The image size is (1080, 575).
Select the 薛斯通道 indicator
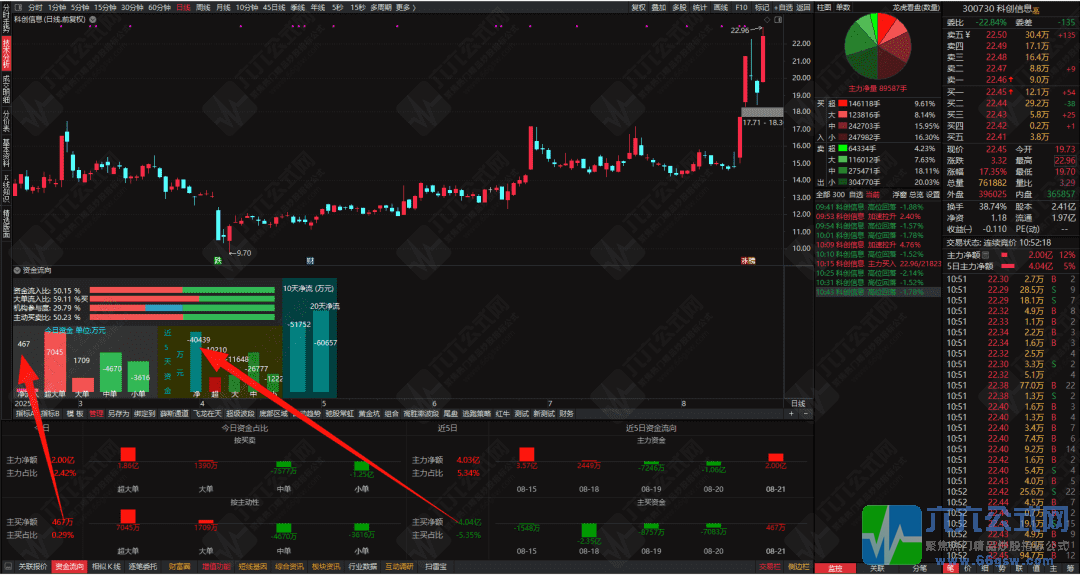point(174,414)
